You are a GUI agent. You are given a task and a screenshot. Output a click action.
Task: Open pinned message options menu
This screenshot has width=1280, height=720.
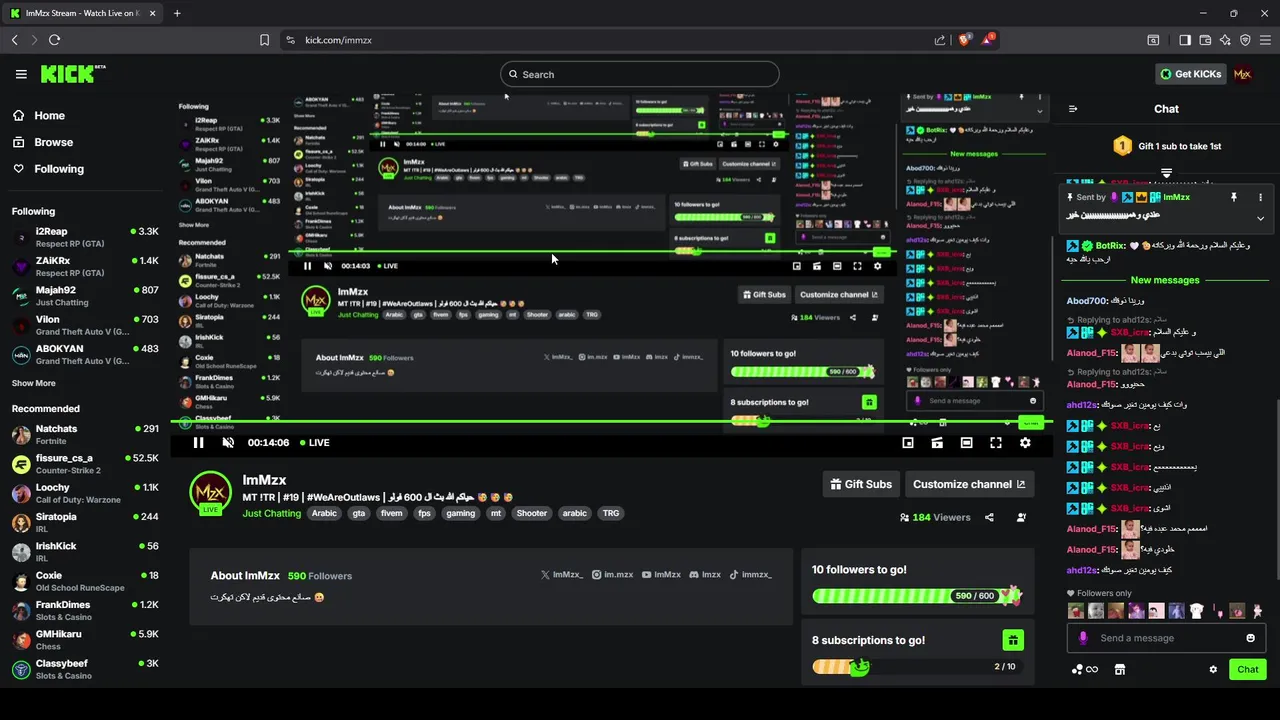click(x=1260, y=197)
